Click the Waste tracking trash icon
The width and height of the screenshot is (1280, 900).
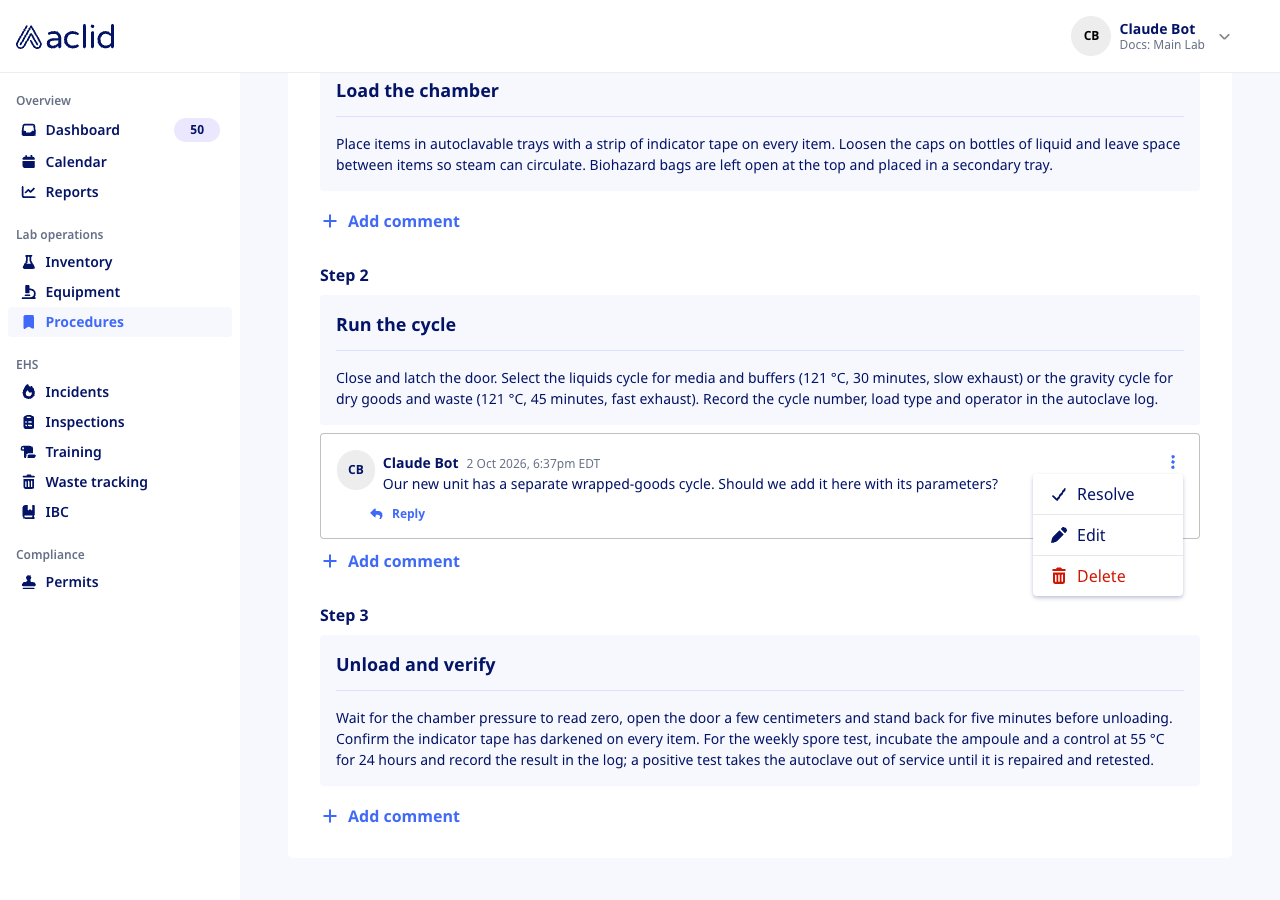(29, 482)
